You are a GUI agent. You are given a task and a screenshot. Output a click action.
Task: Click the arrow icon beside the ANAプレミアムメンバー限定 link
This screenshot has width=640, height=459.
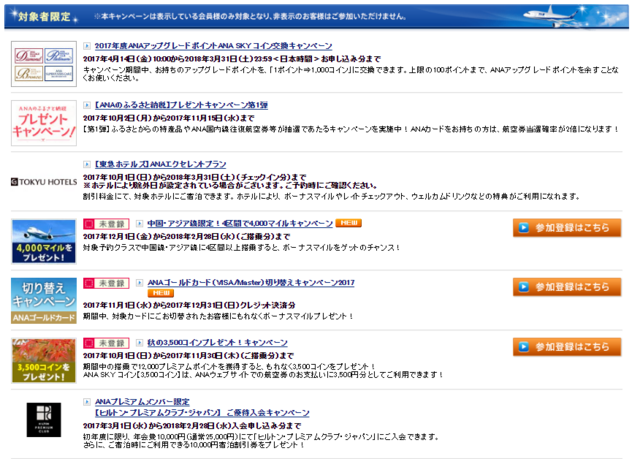[87, 402]
